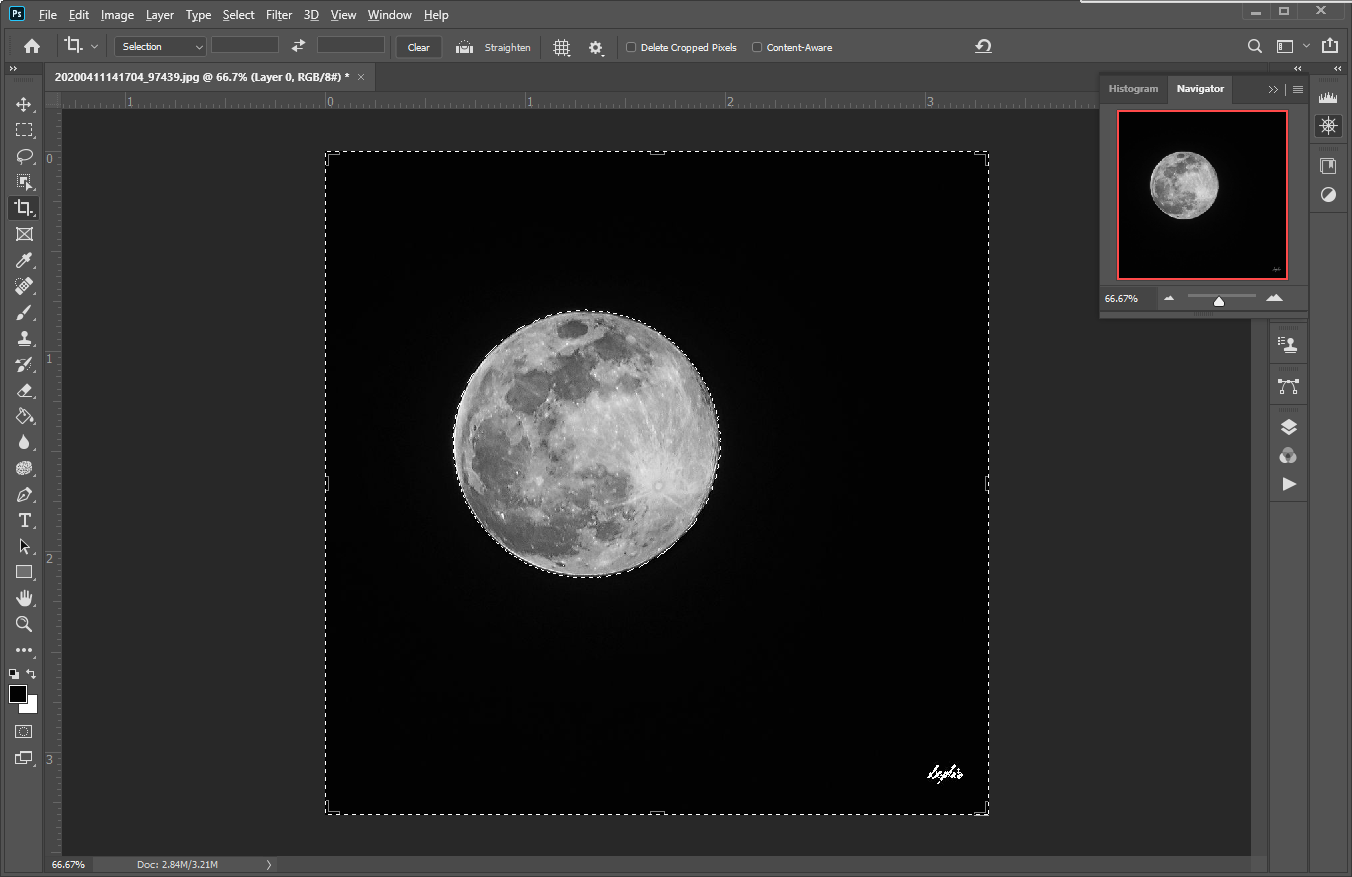Open additional crop settings gear
The image size is (1352, 877).
click(596, 47)
